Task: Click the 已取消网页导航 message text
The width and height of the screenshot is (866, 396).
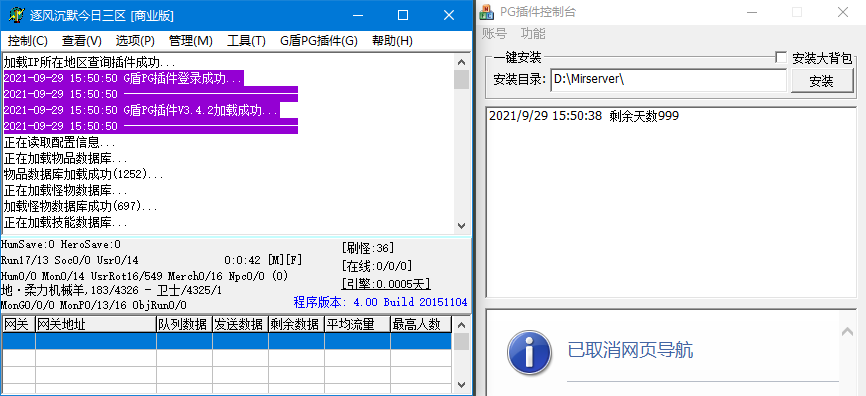Action: pos(630,350)
